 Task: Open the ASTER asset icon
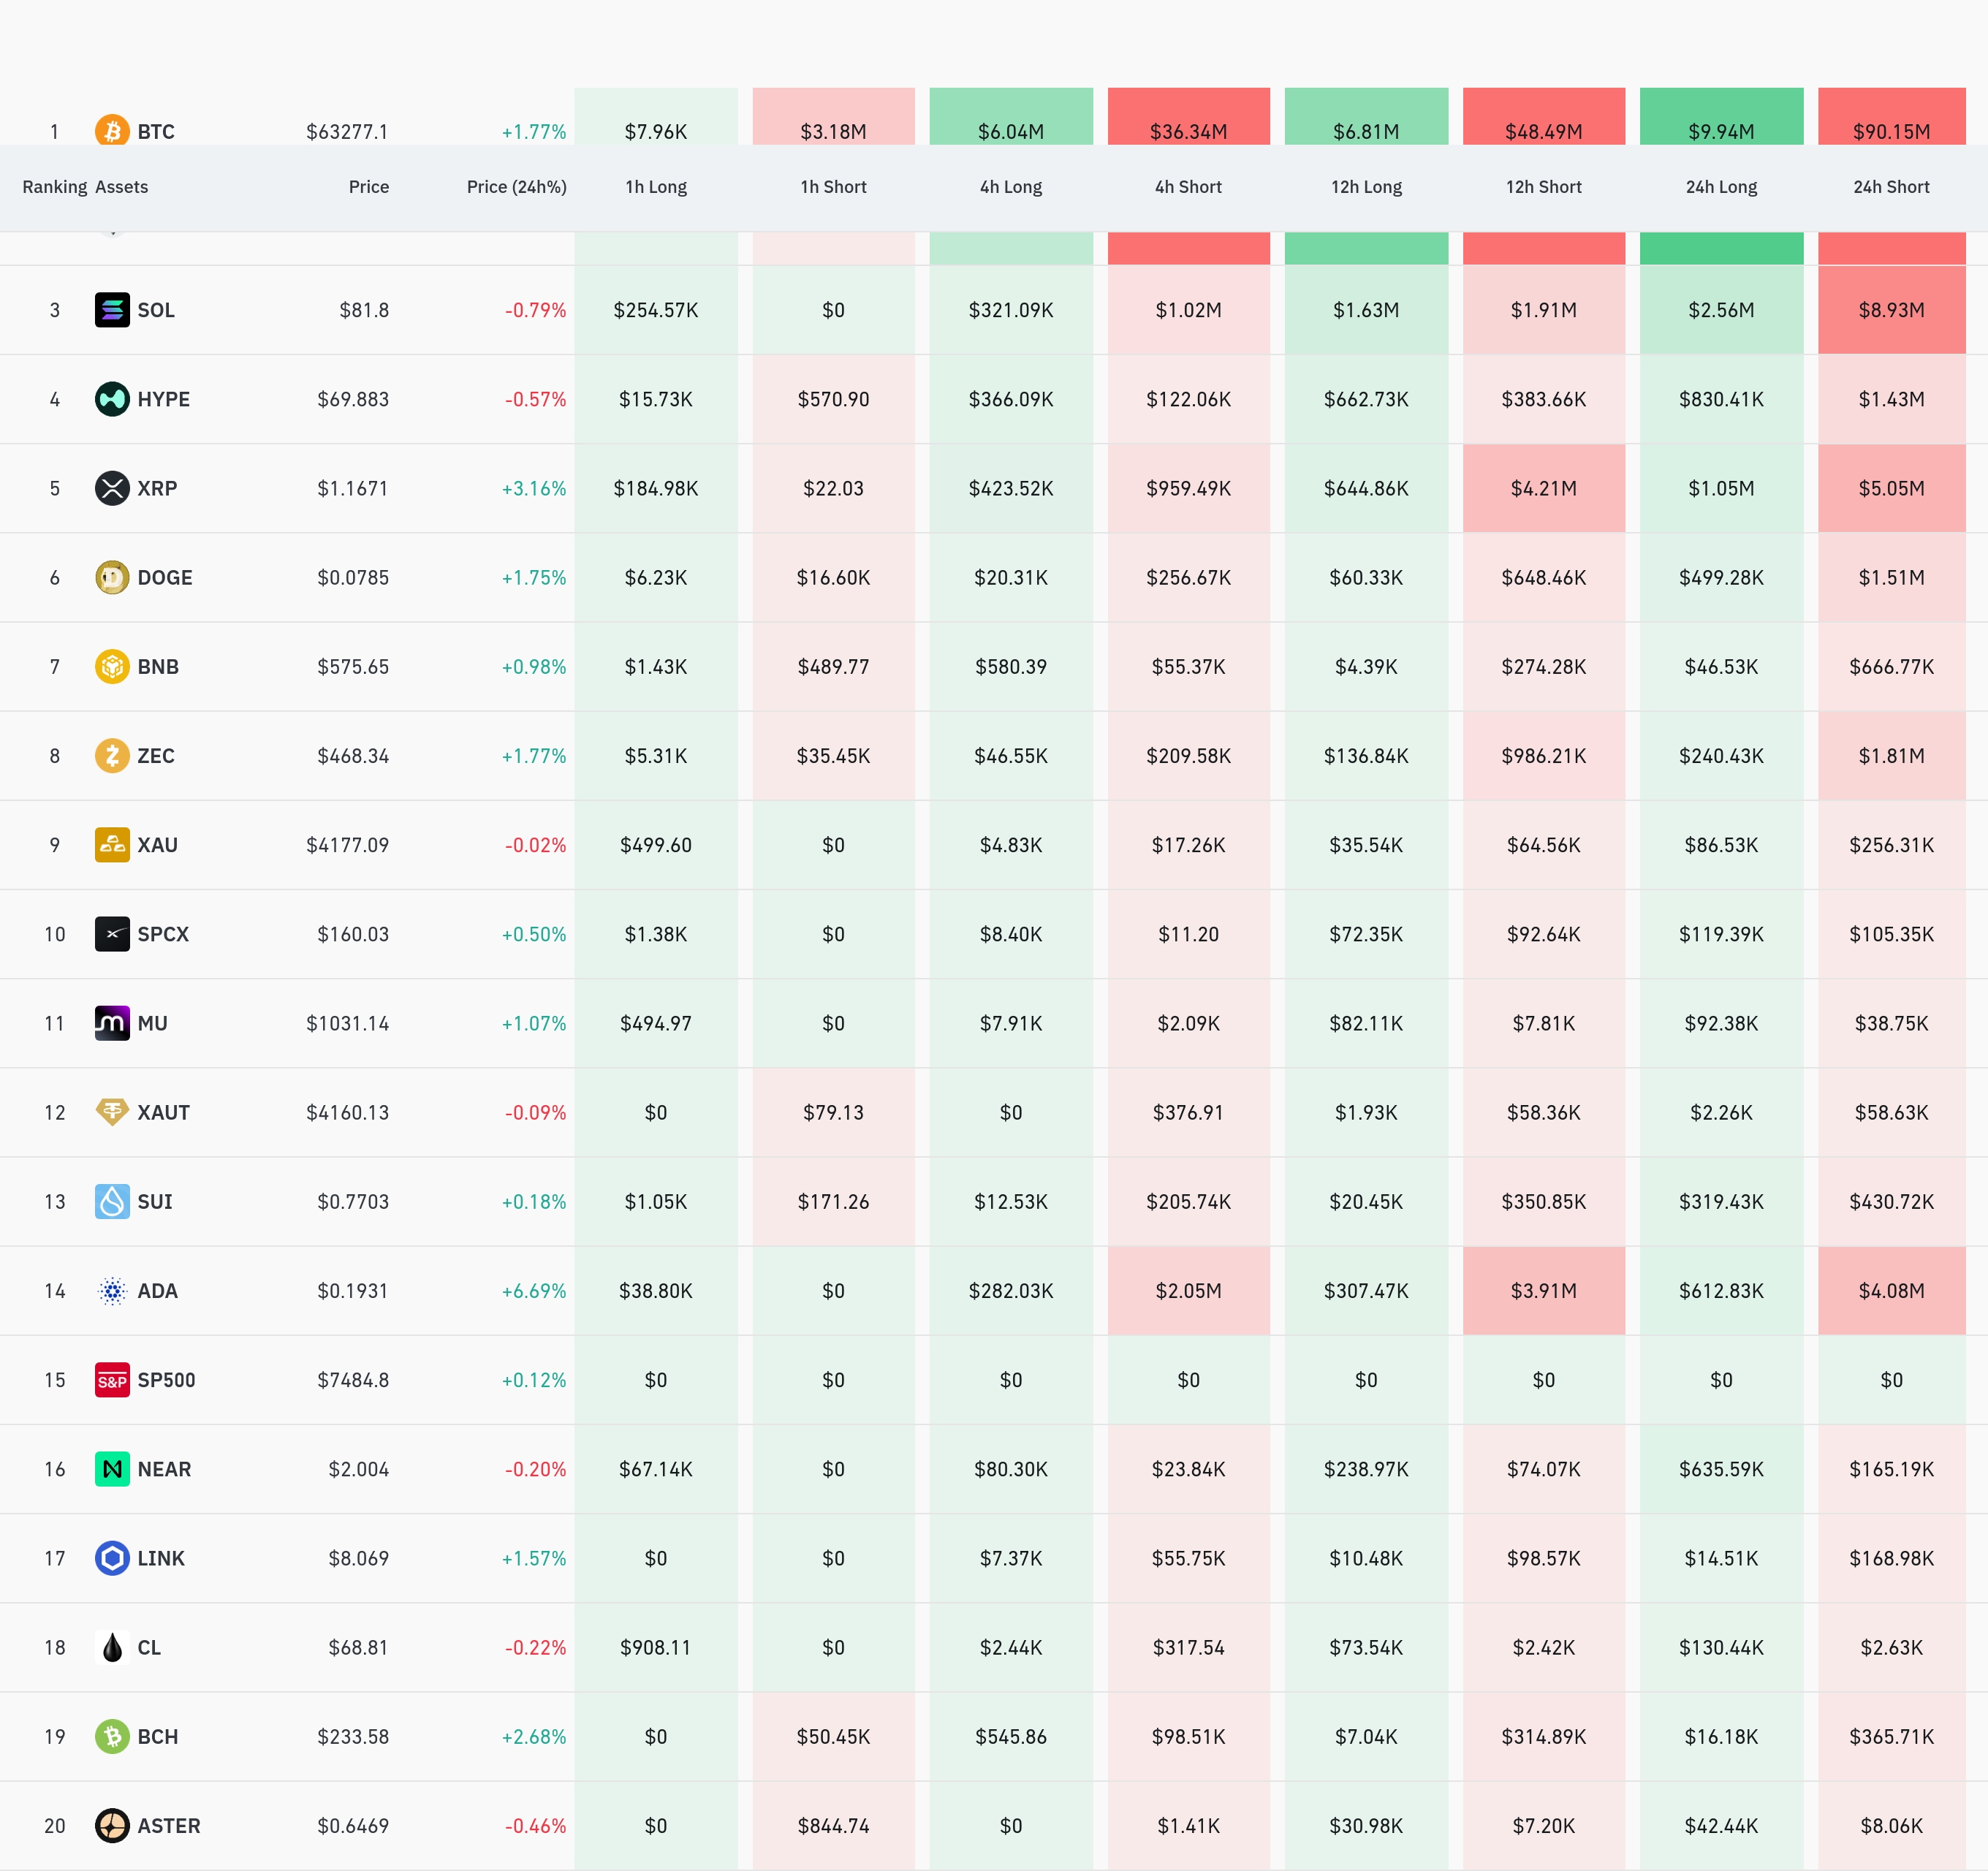coord(112,1826)
